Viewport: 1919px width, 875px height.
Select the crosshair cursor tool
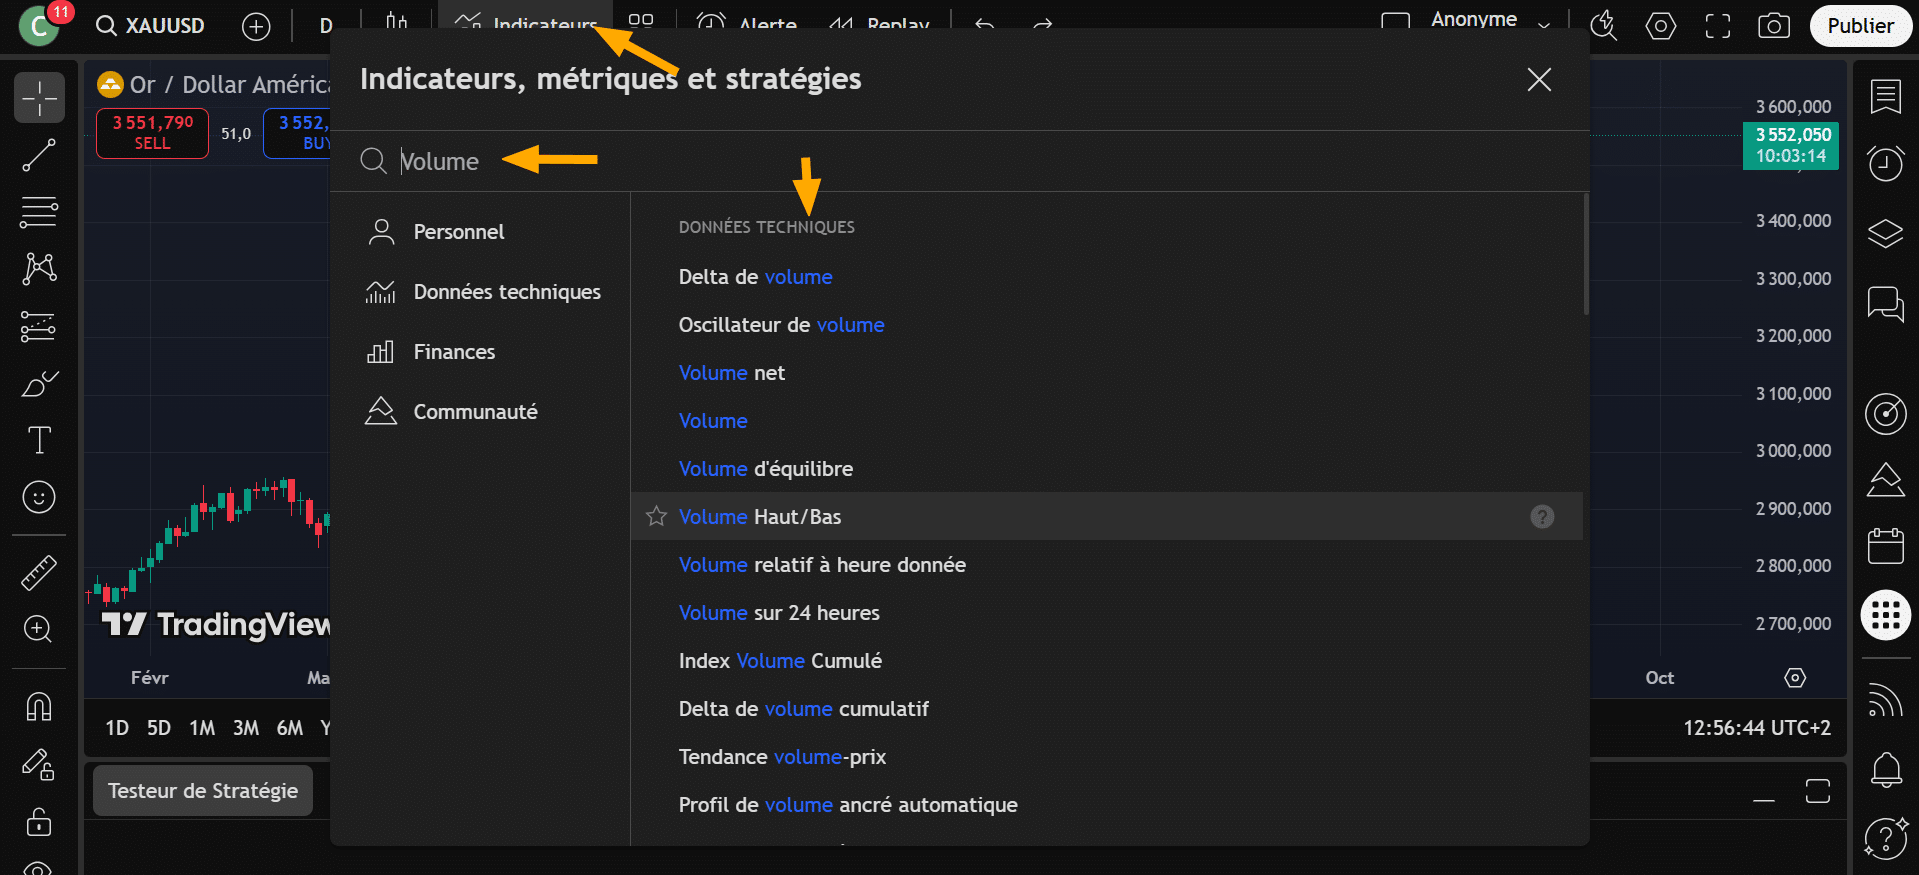pyautogui.click(x=40, y=98)
